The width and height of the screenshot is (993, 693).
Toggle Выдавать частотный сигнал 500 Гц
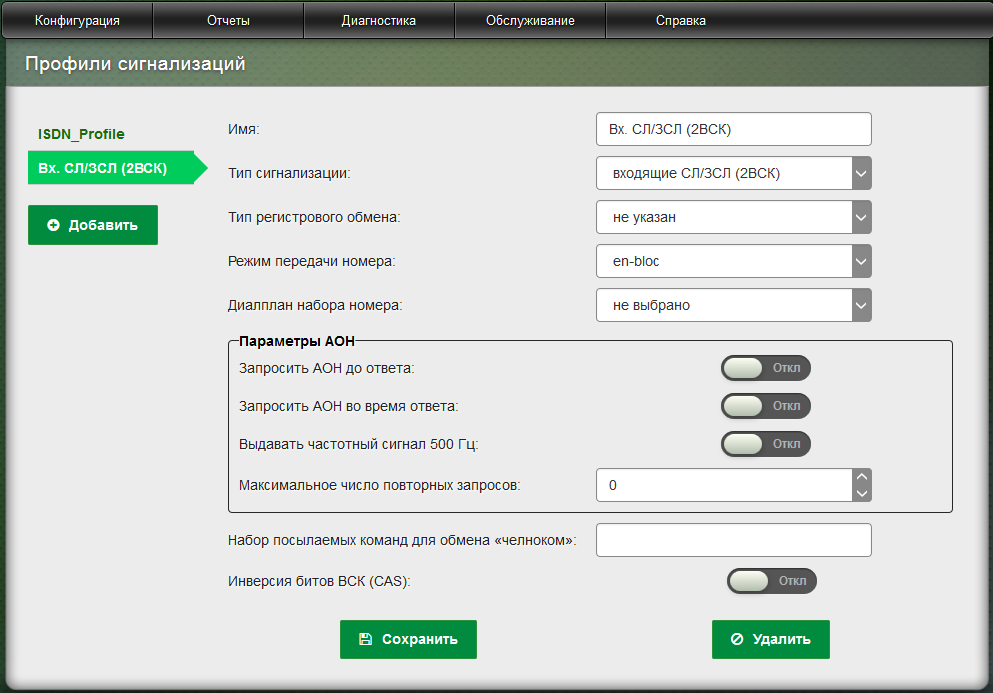pyautogui.click(x=766, y=444)
